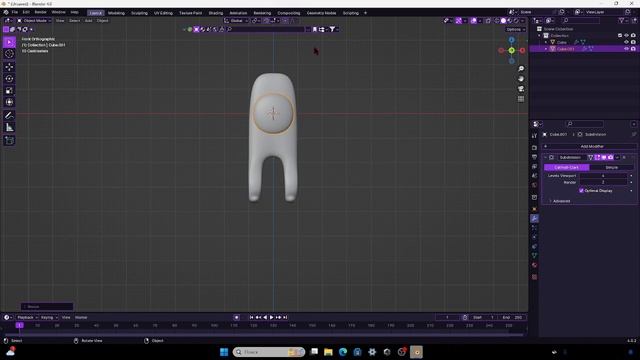Viewport: 640px width, 360px height.
Task: Select the Select Box tool in toolbar
Action: 9,42
